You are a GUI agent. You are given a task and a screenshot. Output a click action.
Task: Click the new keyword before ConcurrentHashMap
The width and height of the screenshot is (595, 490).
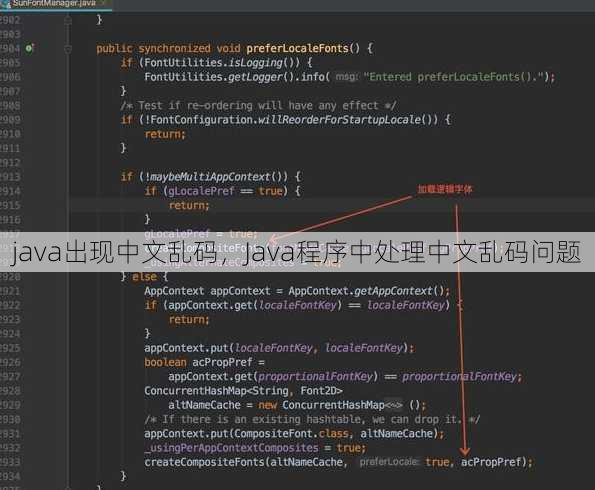pos(268,405)
